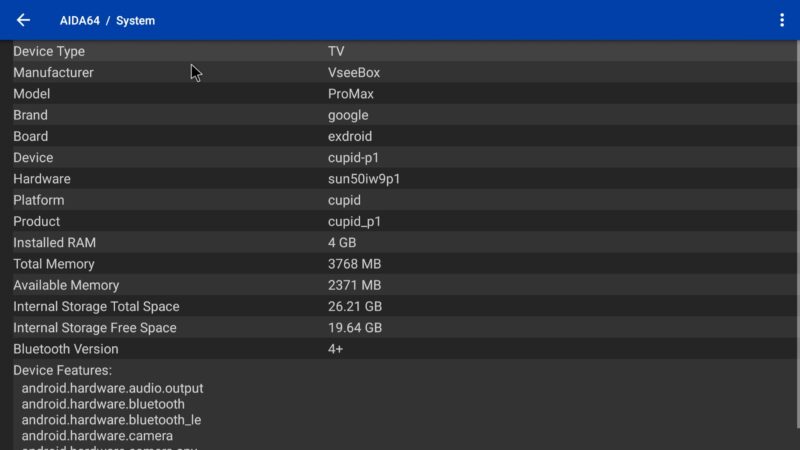
Task: Open the three-dot overflow menu
Action: click(x=782, y=20)
